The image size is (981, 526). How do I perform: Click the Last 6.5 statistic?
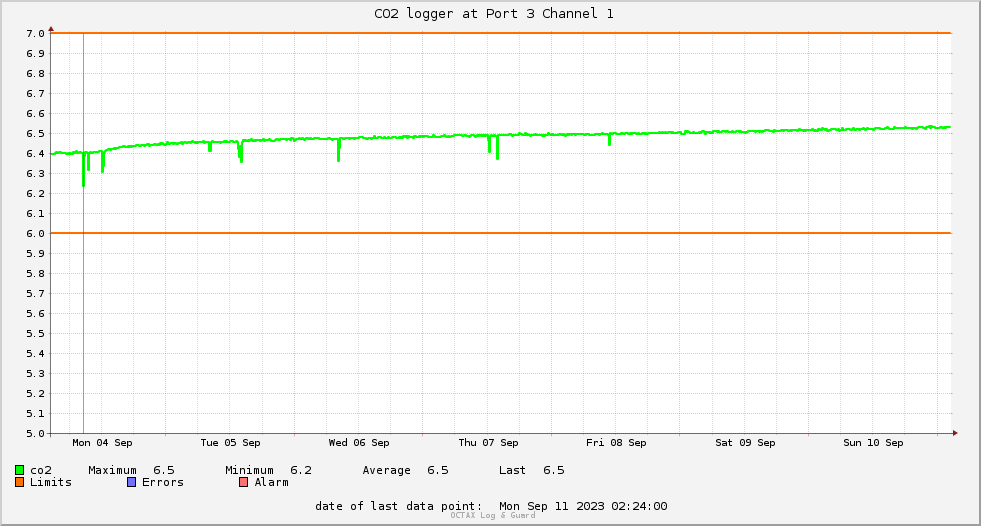pyautogui.click(x=532, y=470)
